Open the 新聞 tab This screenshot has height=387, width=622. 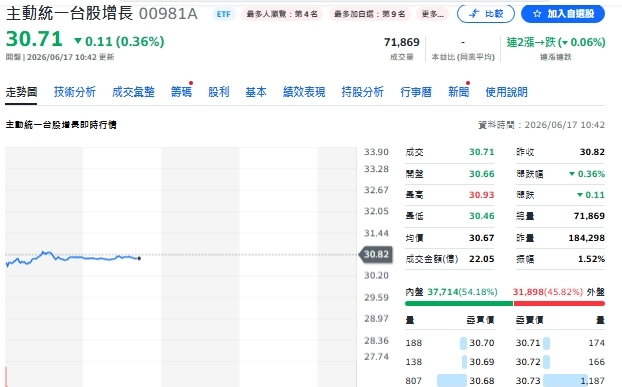point(459,92)
